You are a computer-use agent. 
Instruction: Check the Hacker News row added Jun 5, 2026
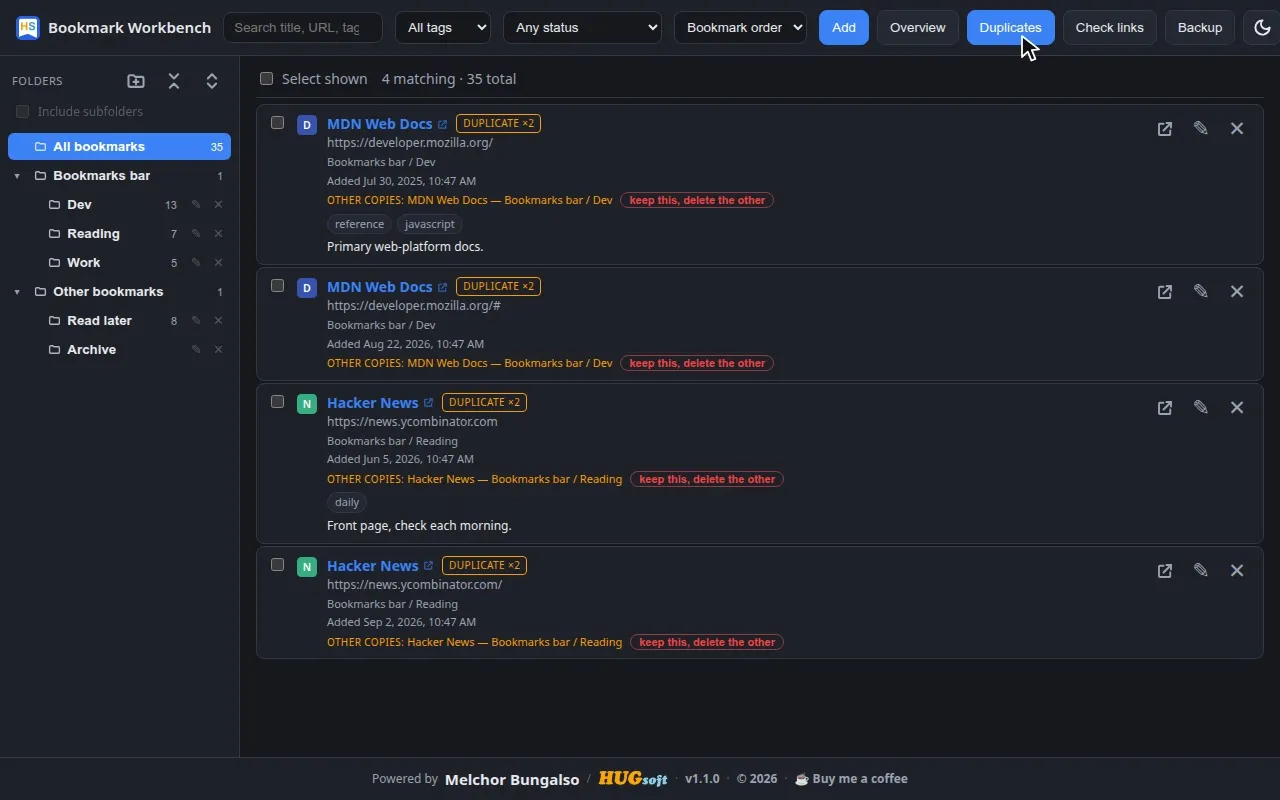coord(278,402)
